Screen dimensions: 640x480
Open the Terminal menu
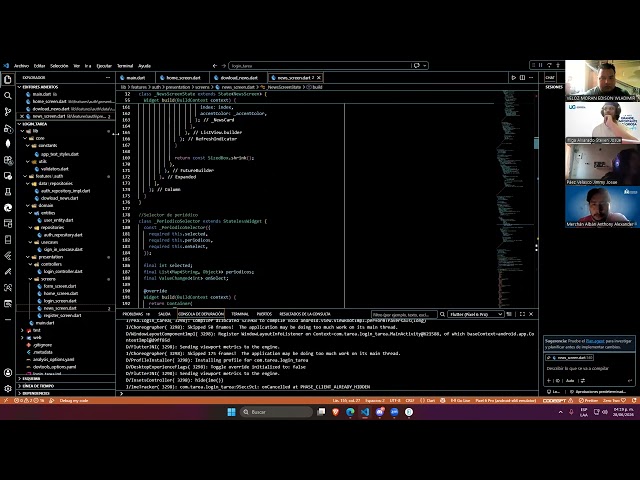[125, 66]
